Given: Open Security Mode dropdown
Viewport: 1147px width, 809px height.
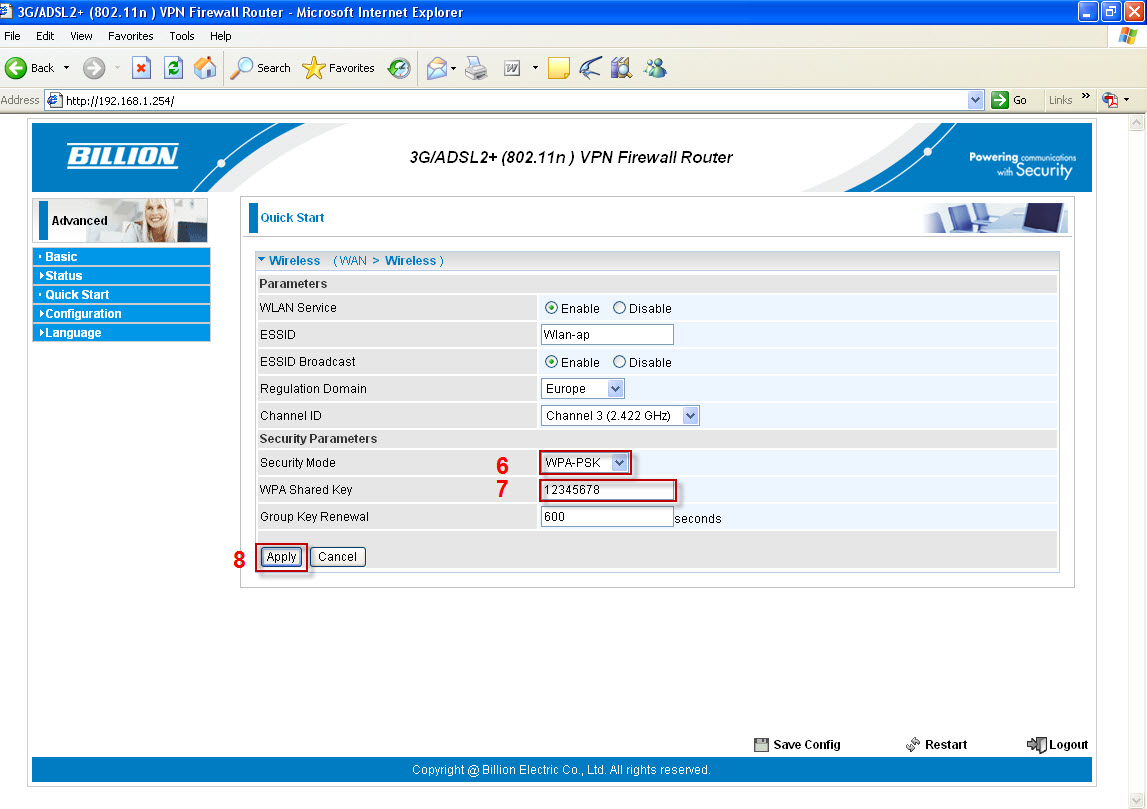Looking at the screenshot, I should (x=584, y=462).
